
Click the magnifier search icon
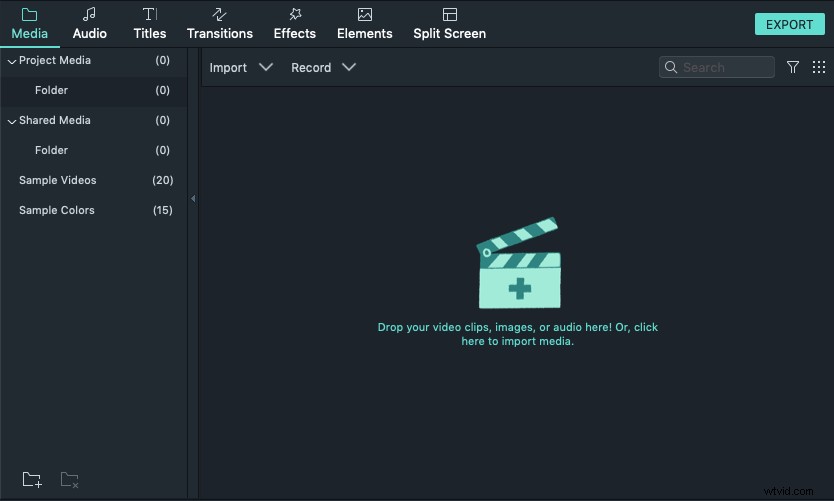tap(671, 67)
